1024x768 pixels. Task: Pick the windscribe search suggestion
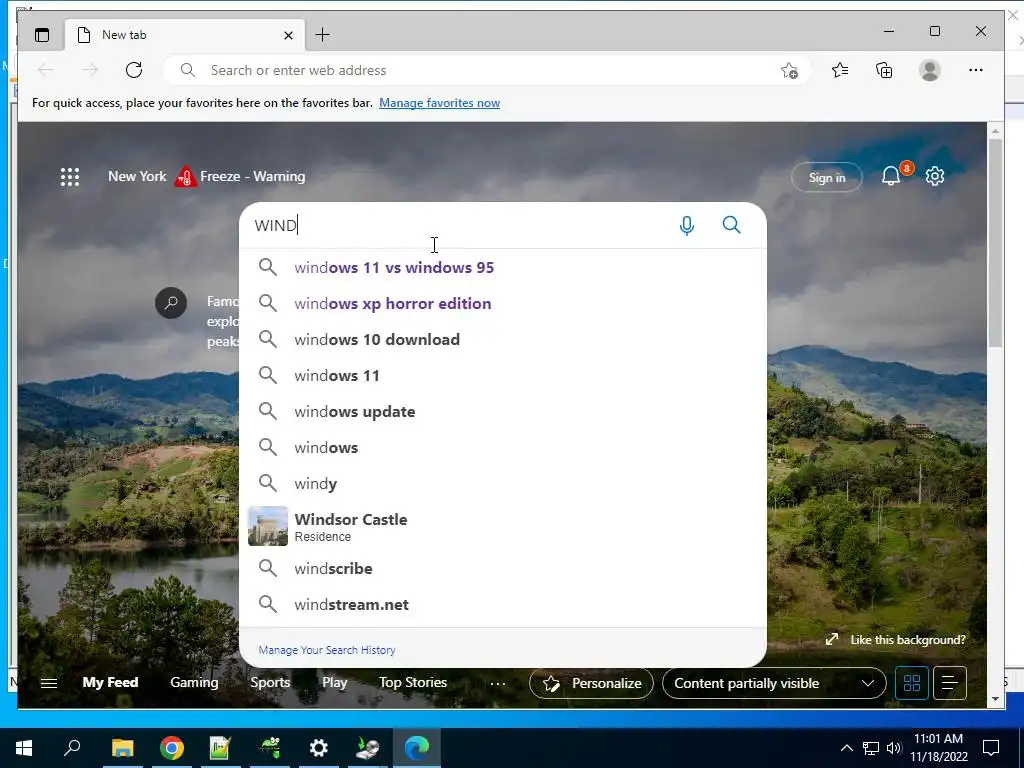tap(503, 568)
